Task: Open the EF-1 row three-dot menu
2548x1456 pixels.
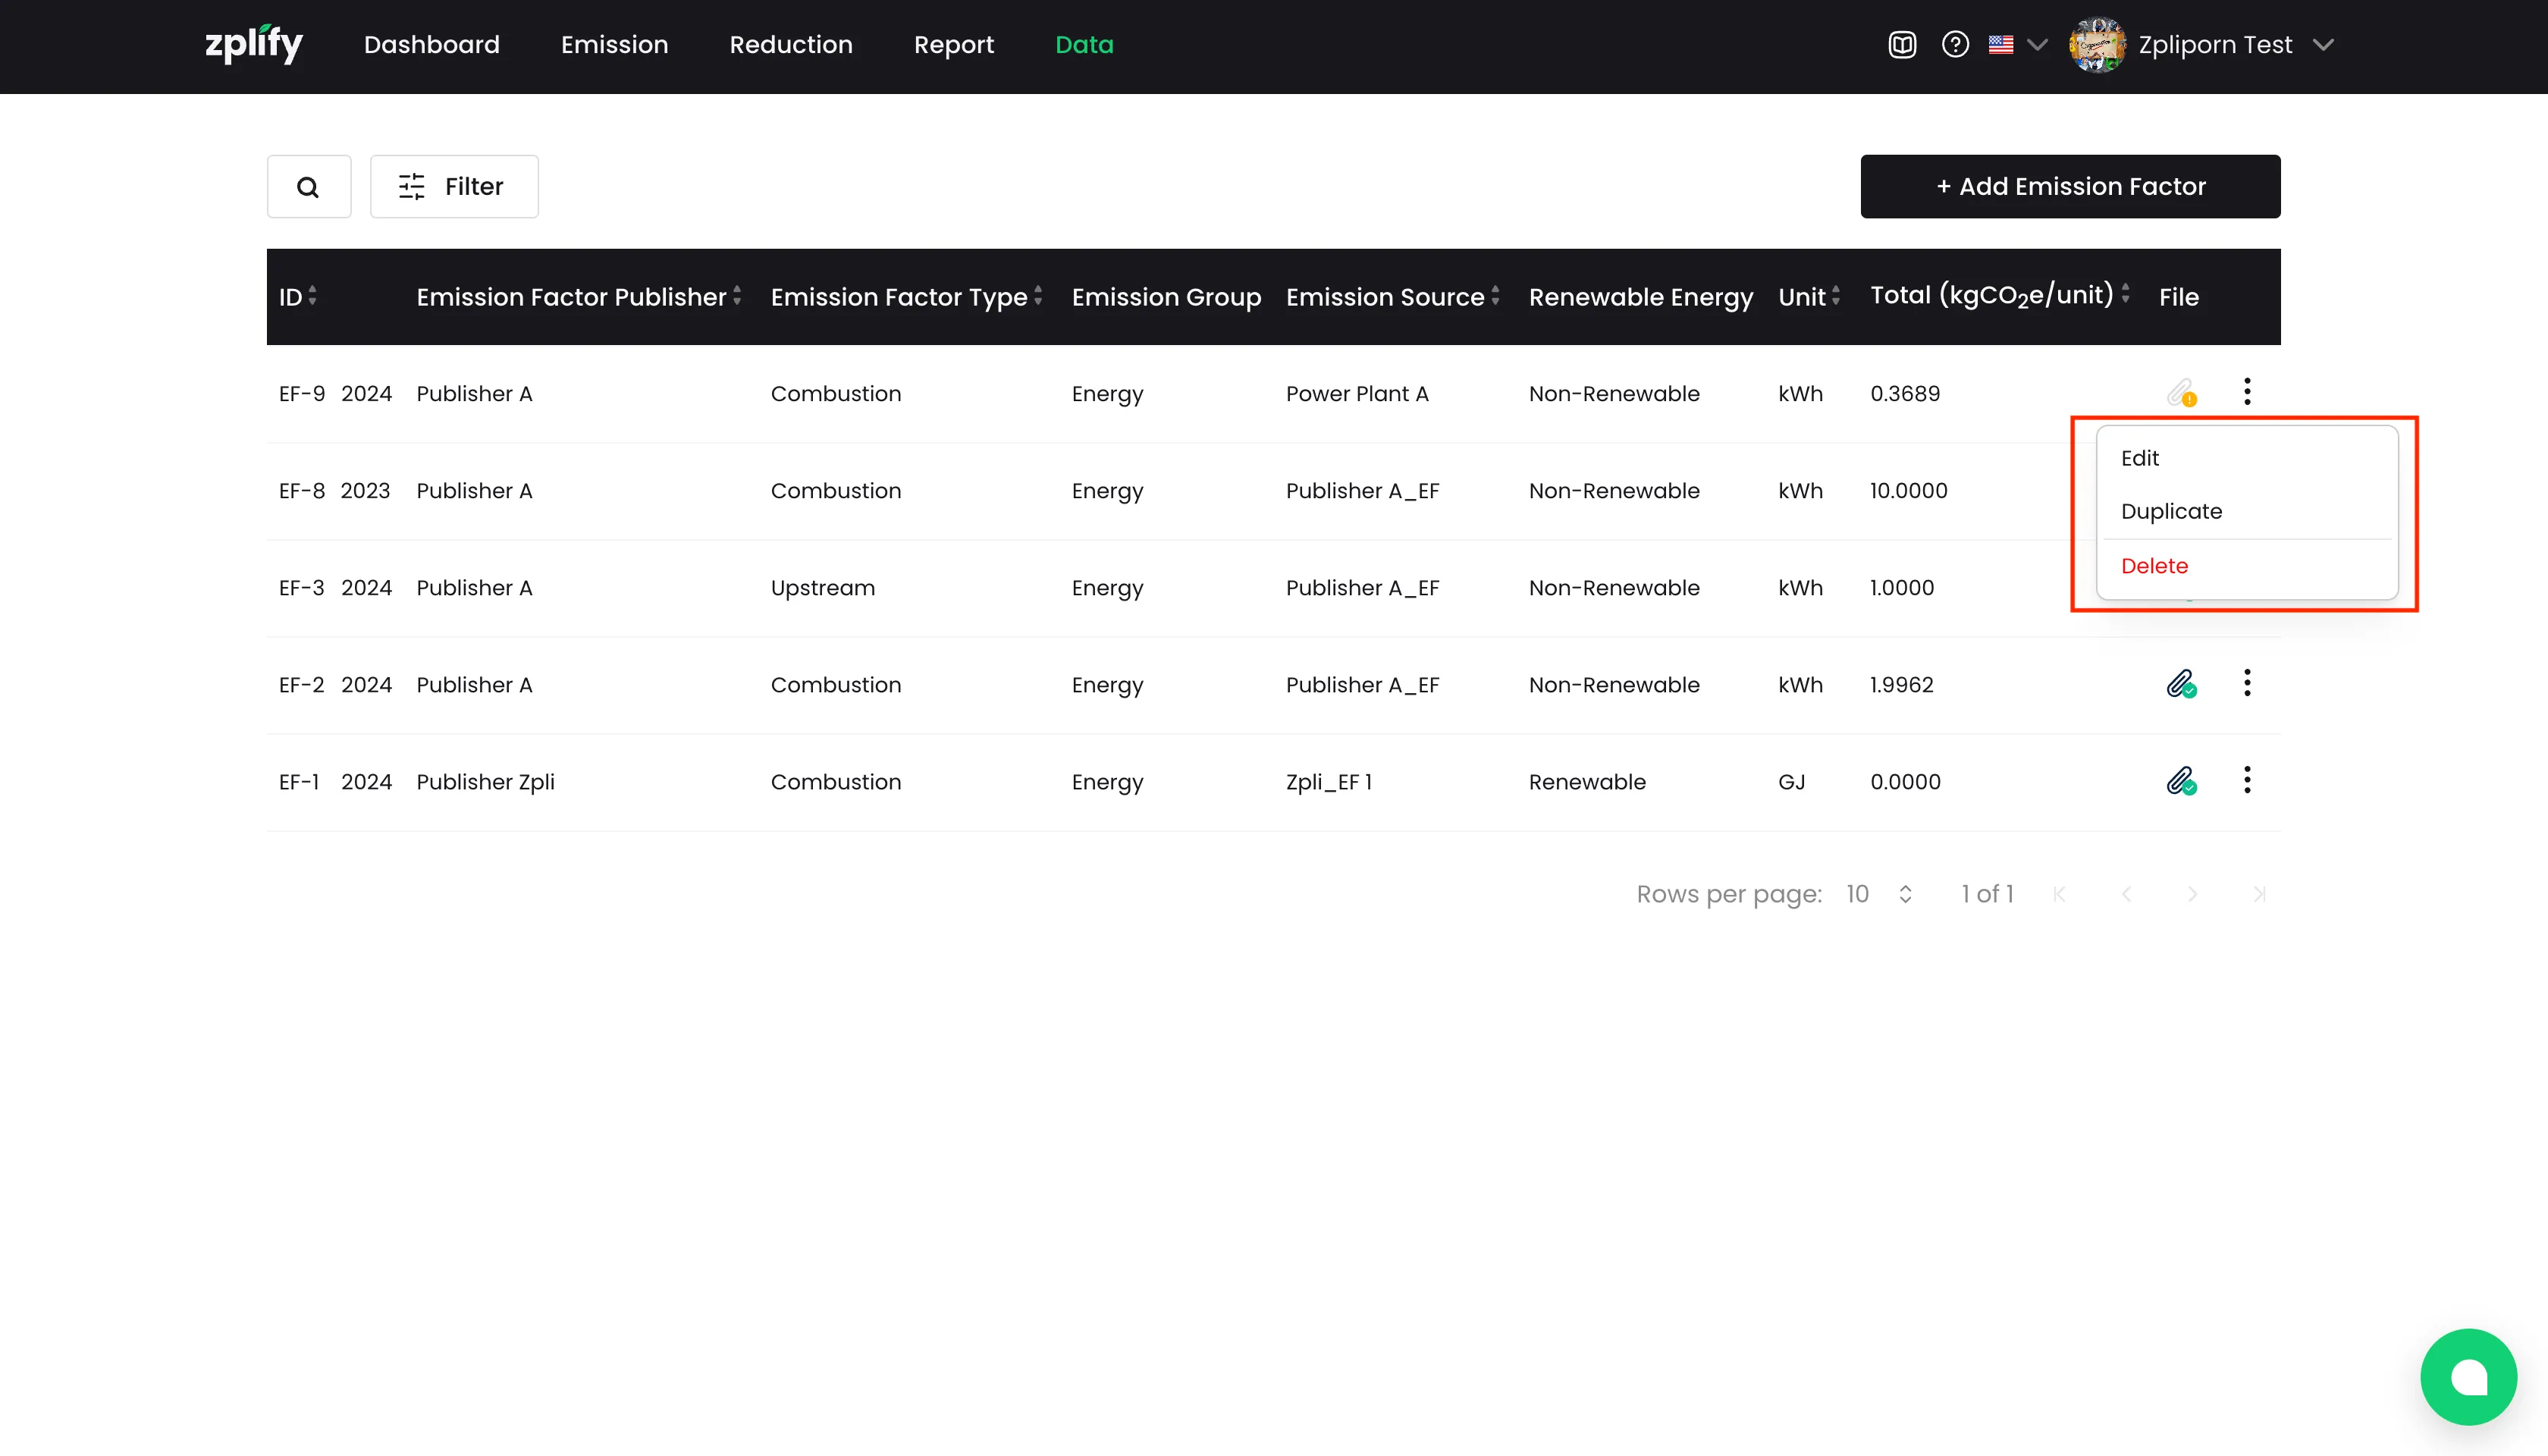Action: pos(2247,780)
